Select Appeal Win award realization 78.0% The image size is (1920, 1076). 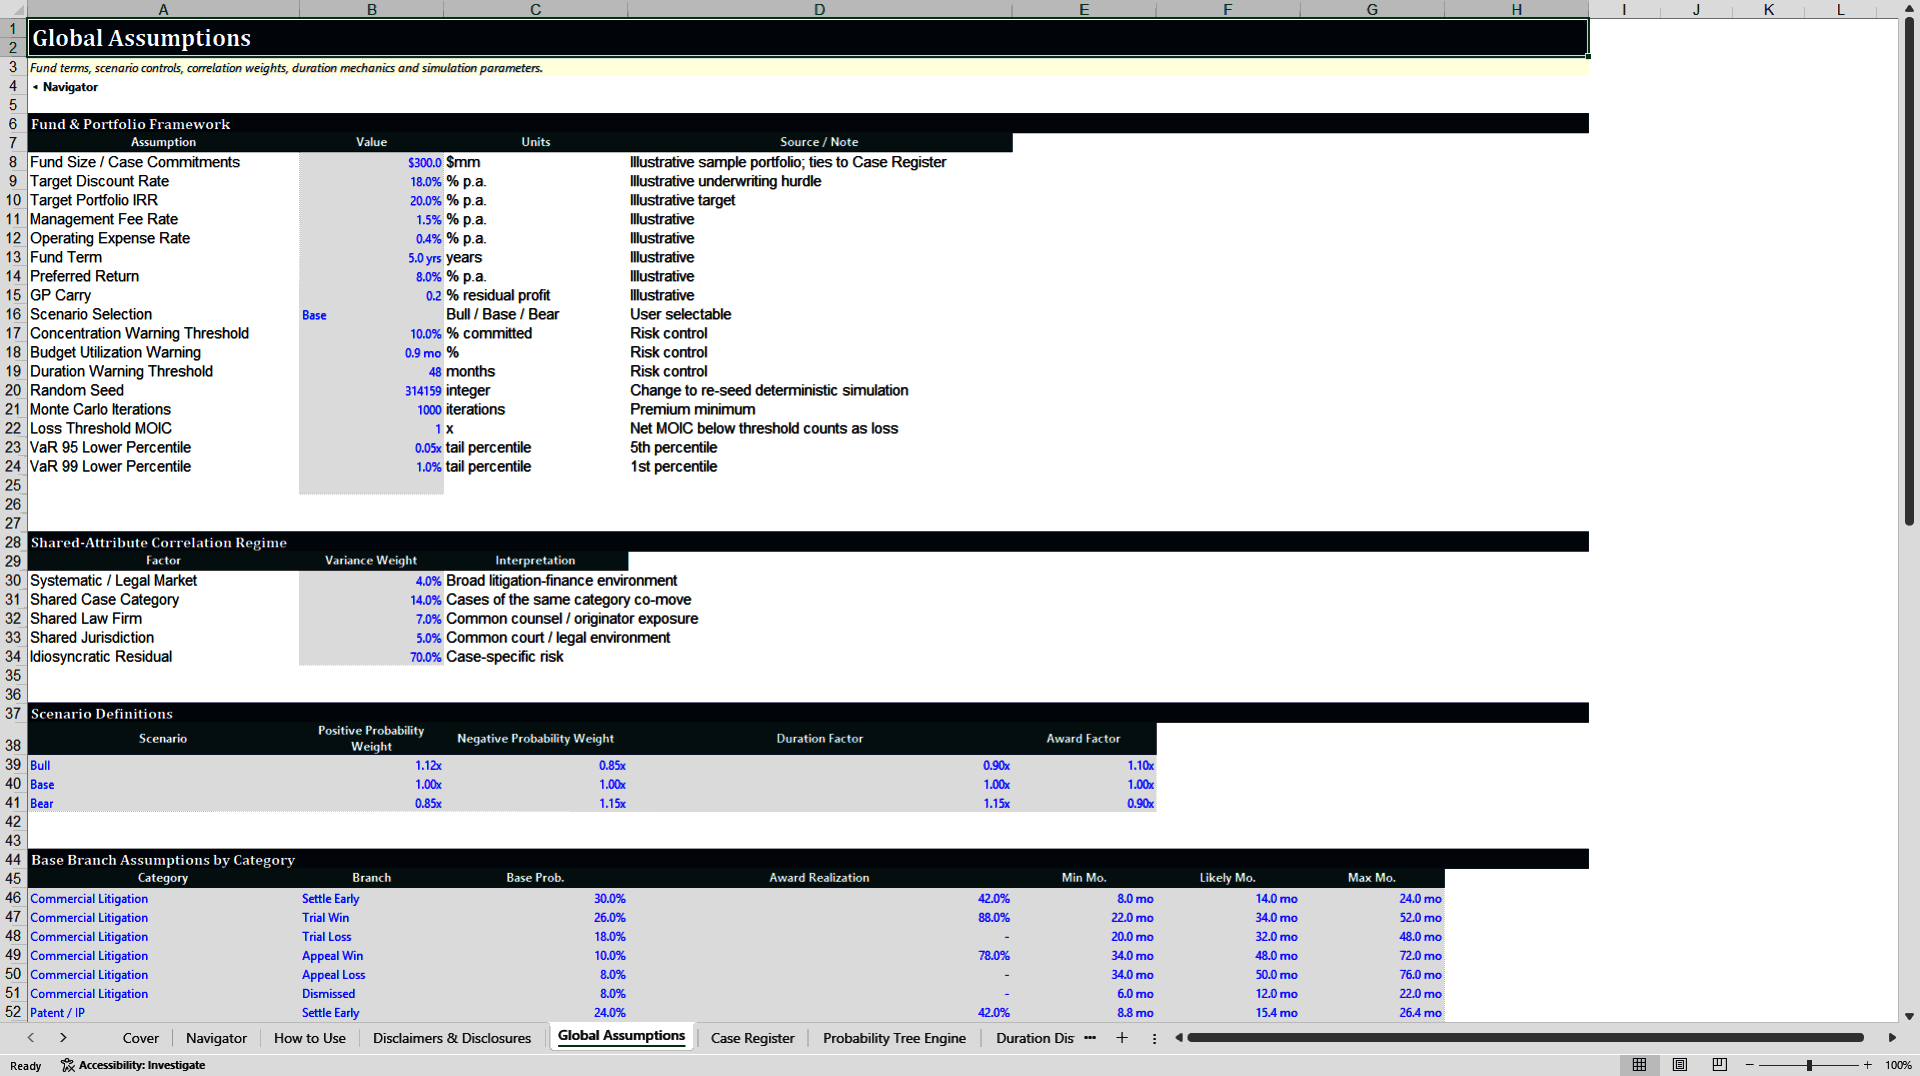819,955
